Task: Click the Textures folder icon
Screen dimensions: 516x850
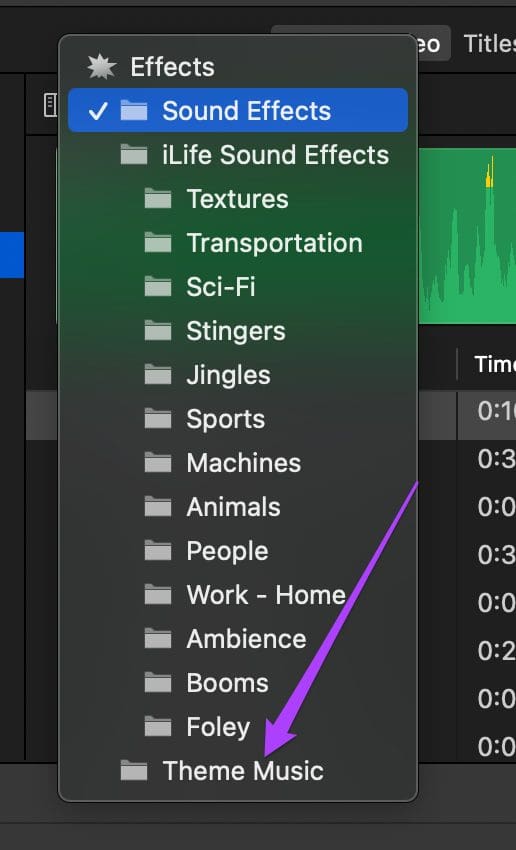Action: tap(158, 199)
